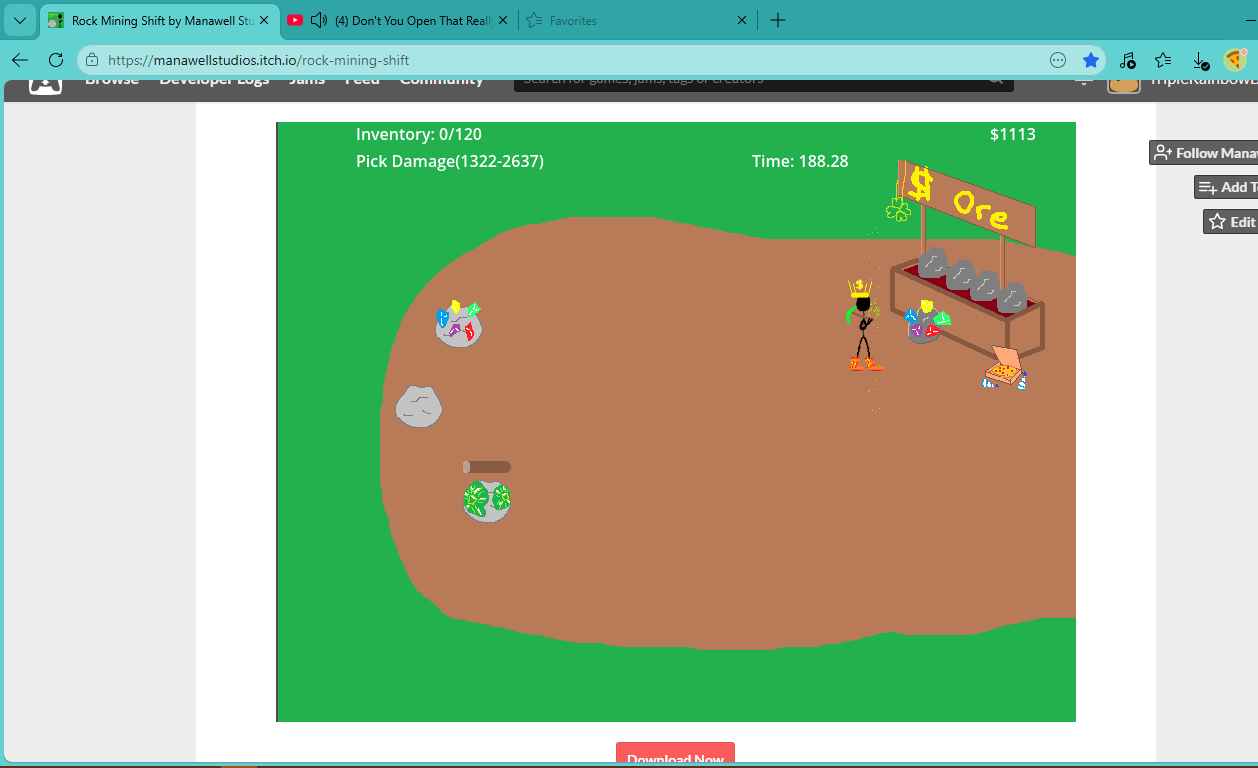
Task: Click the plain gray rock
Action: (x=419, y=407)
